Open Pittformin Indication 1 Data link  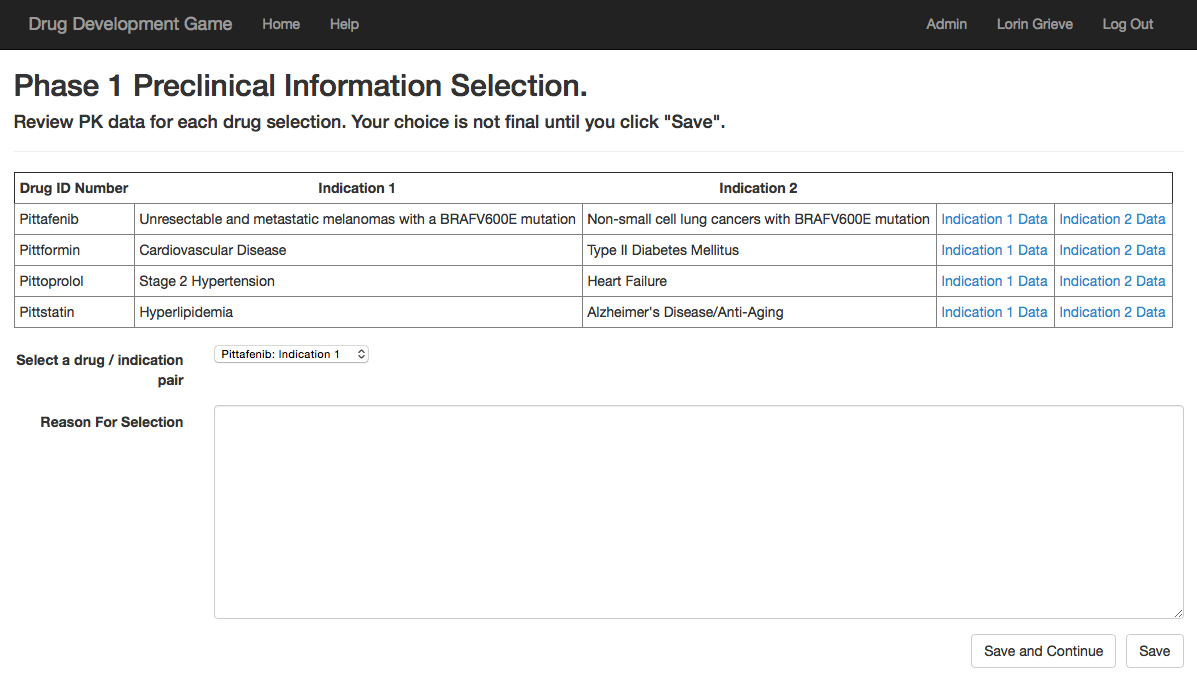pos(994,250)
